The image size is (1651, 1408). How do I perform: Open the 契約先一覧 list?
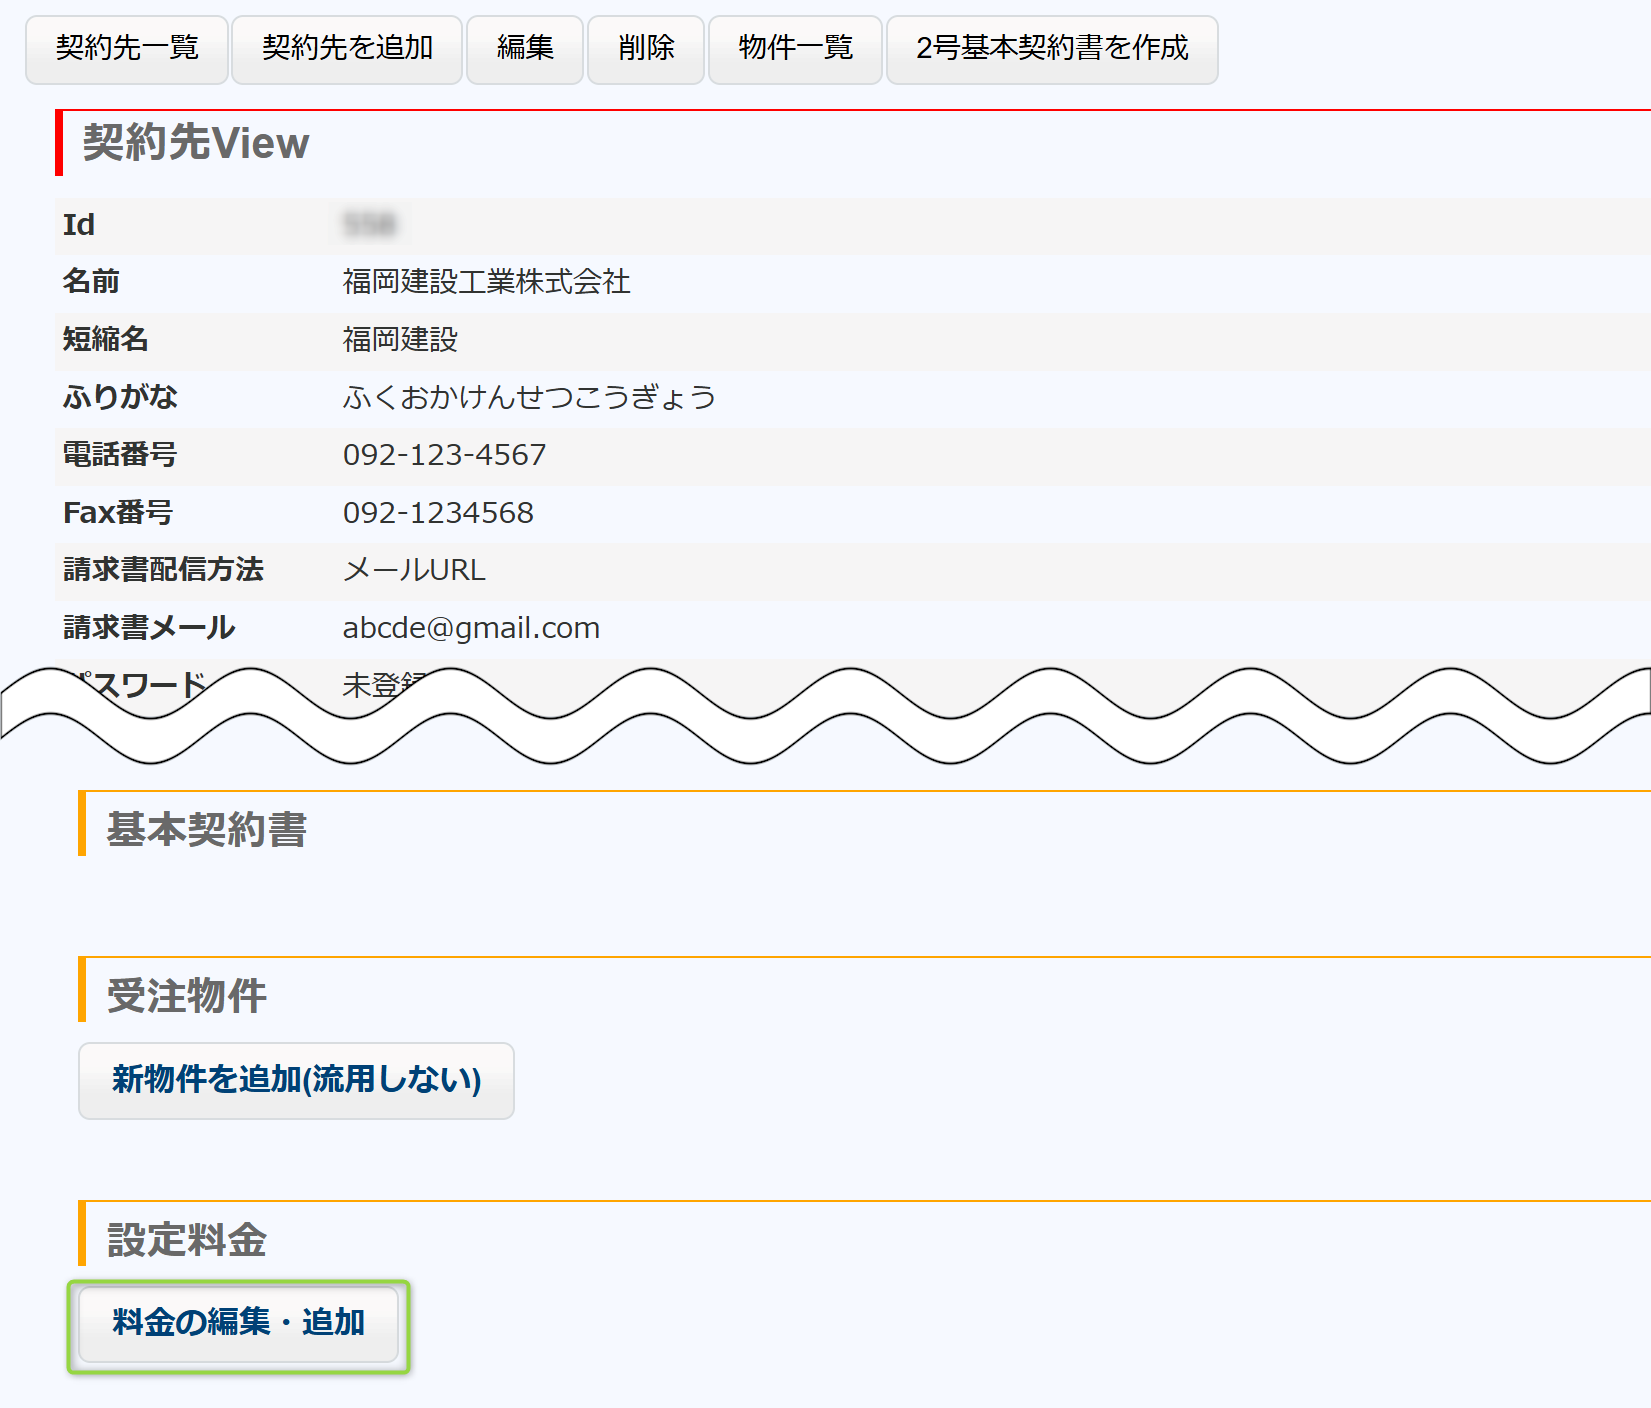coord(127,49)
